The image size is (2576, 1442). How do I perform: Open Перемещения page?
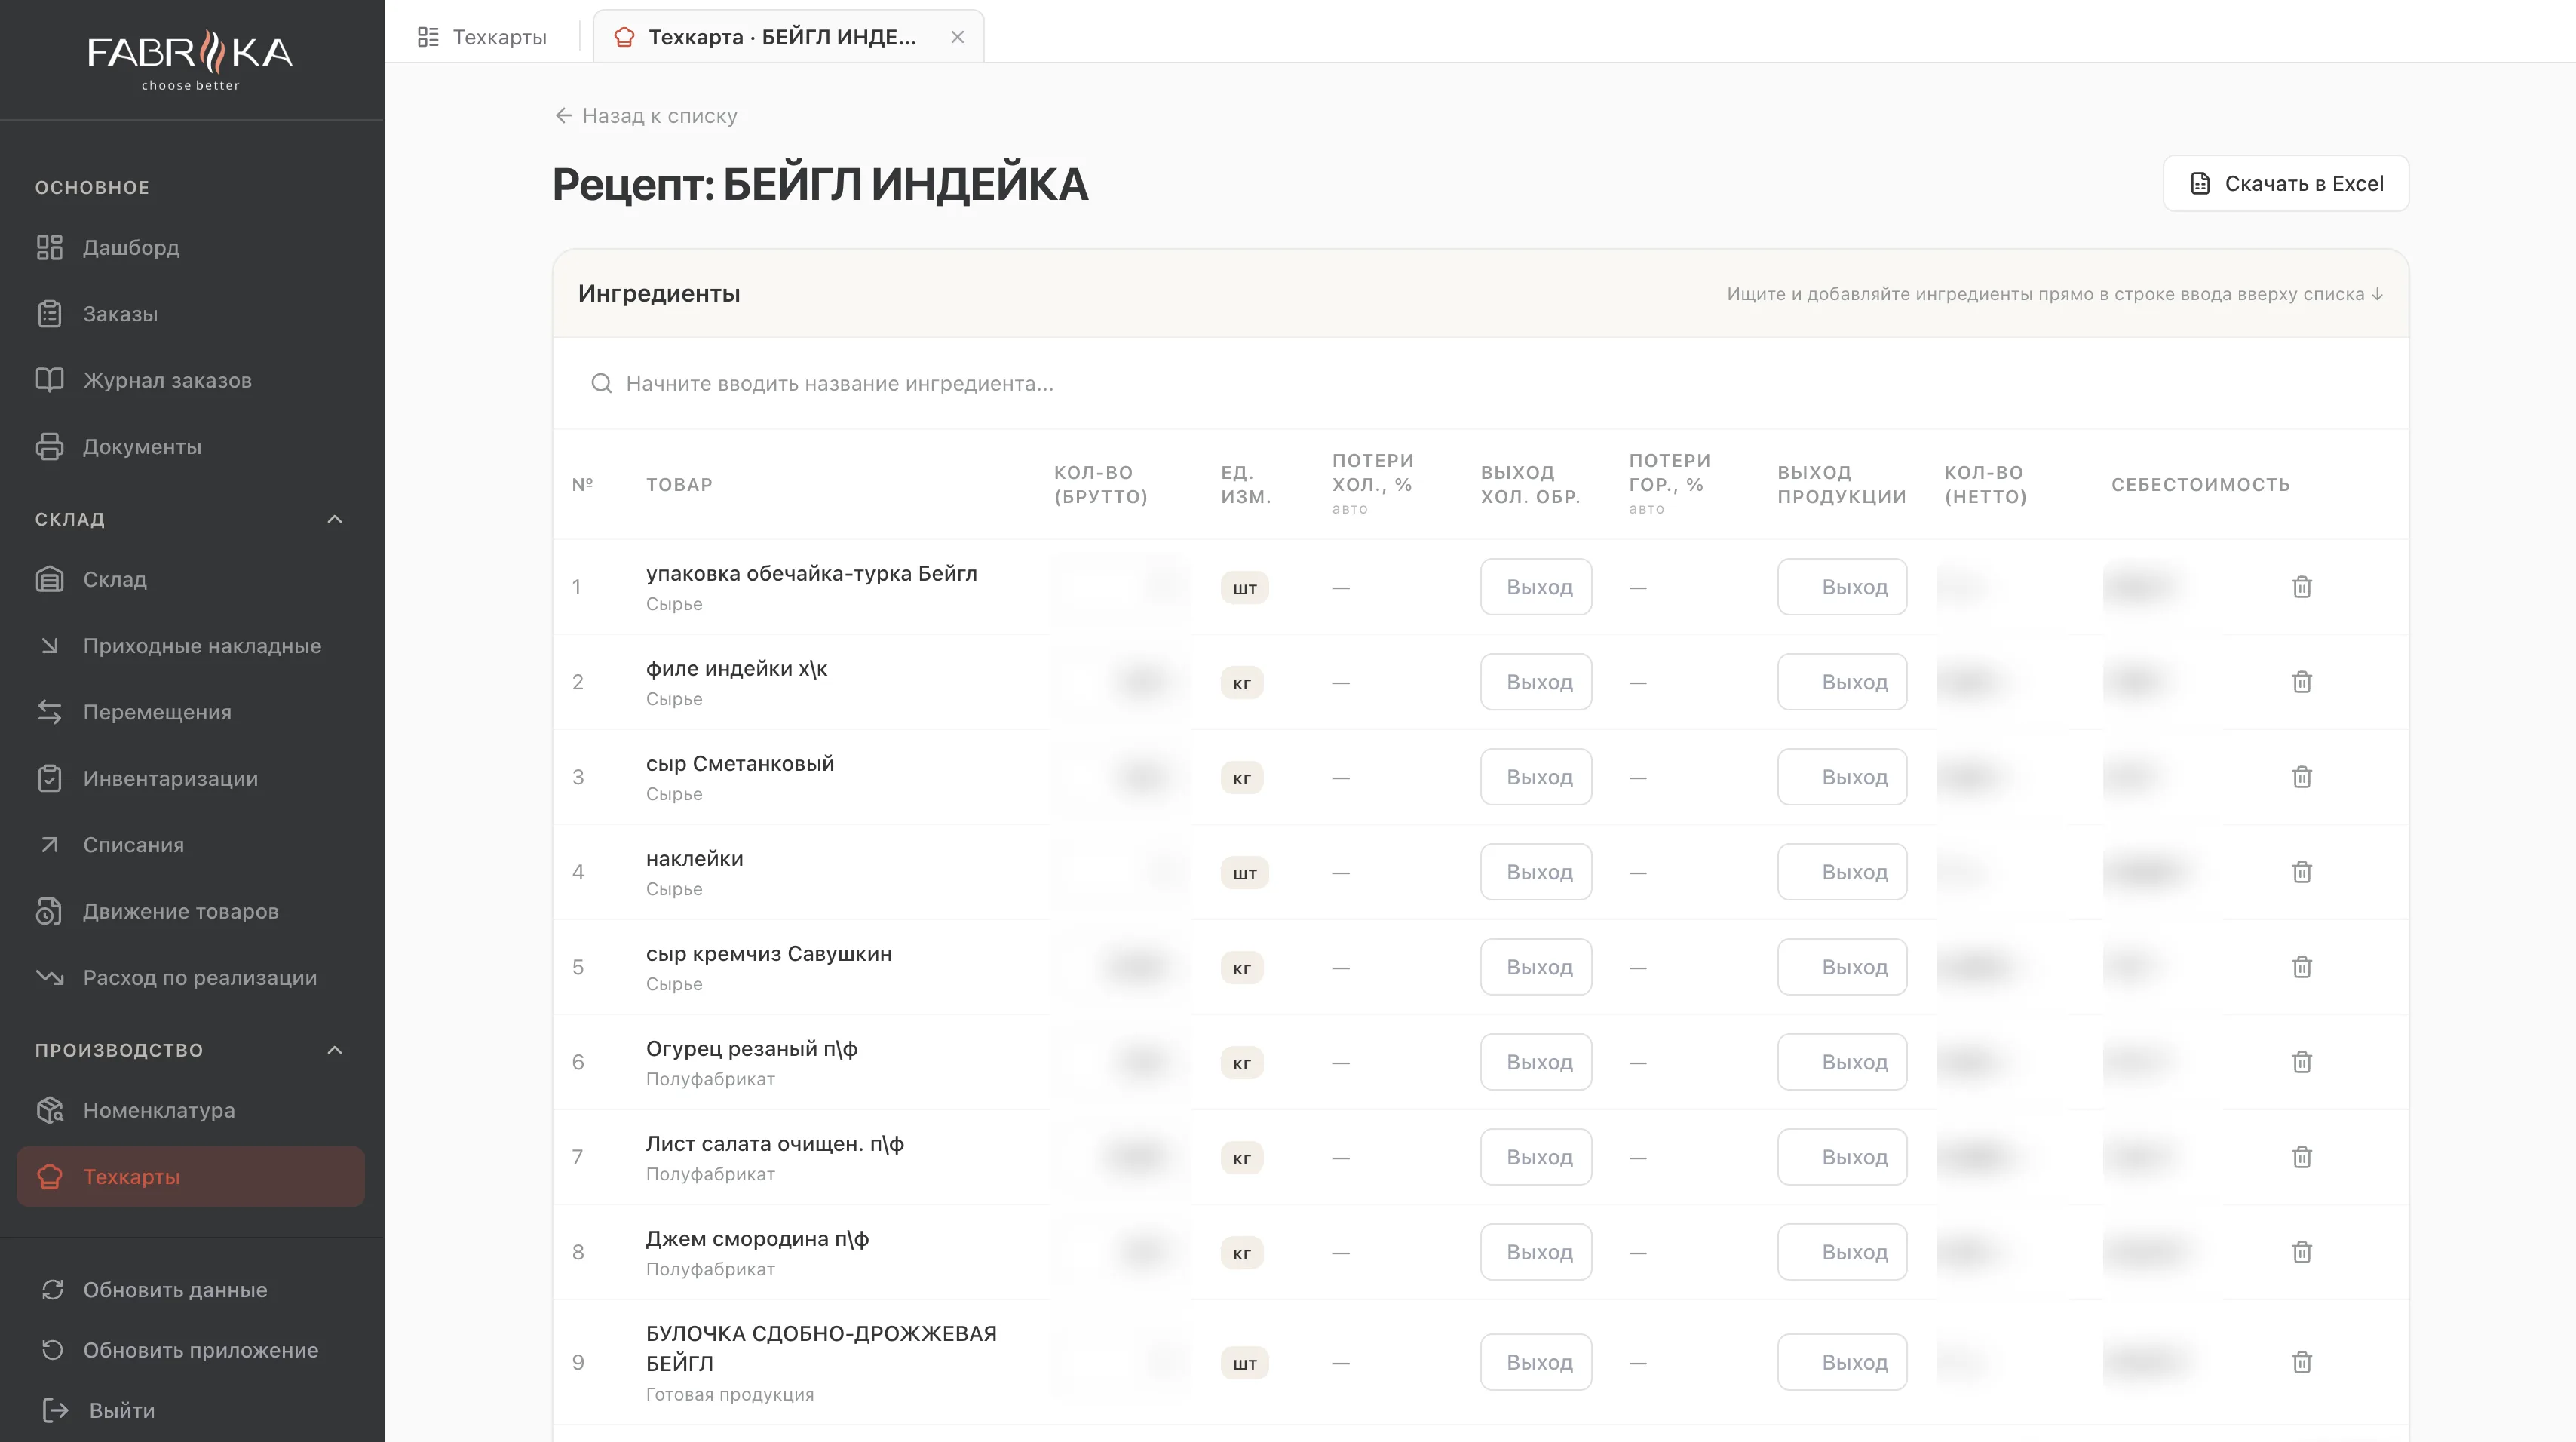(x=190, y=713)
